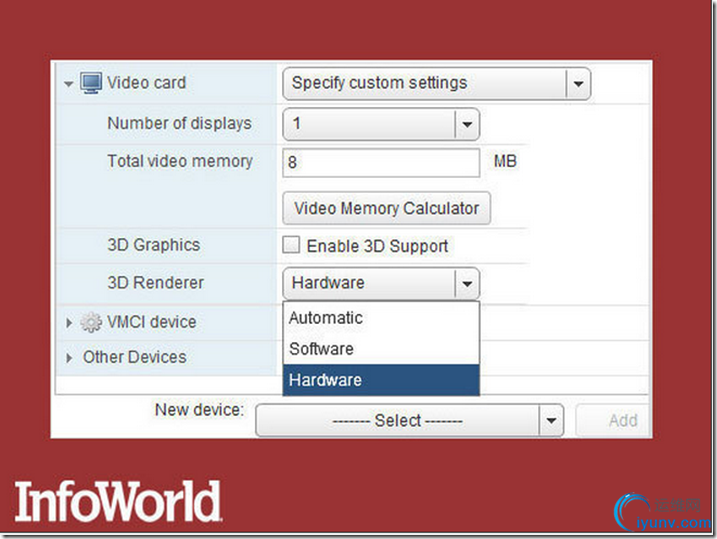The height and width of the screenshot is (539, 717).
Task: Open the Number of displays dropdown
Action: point(381,124)
